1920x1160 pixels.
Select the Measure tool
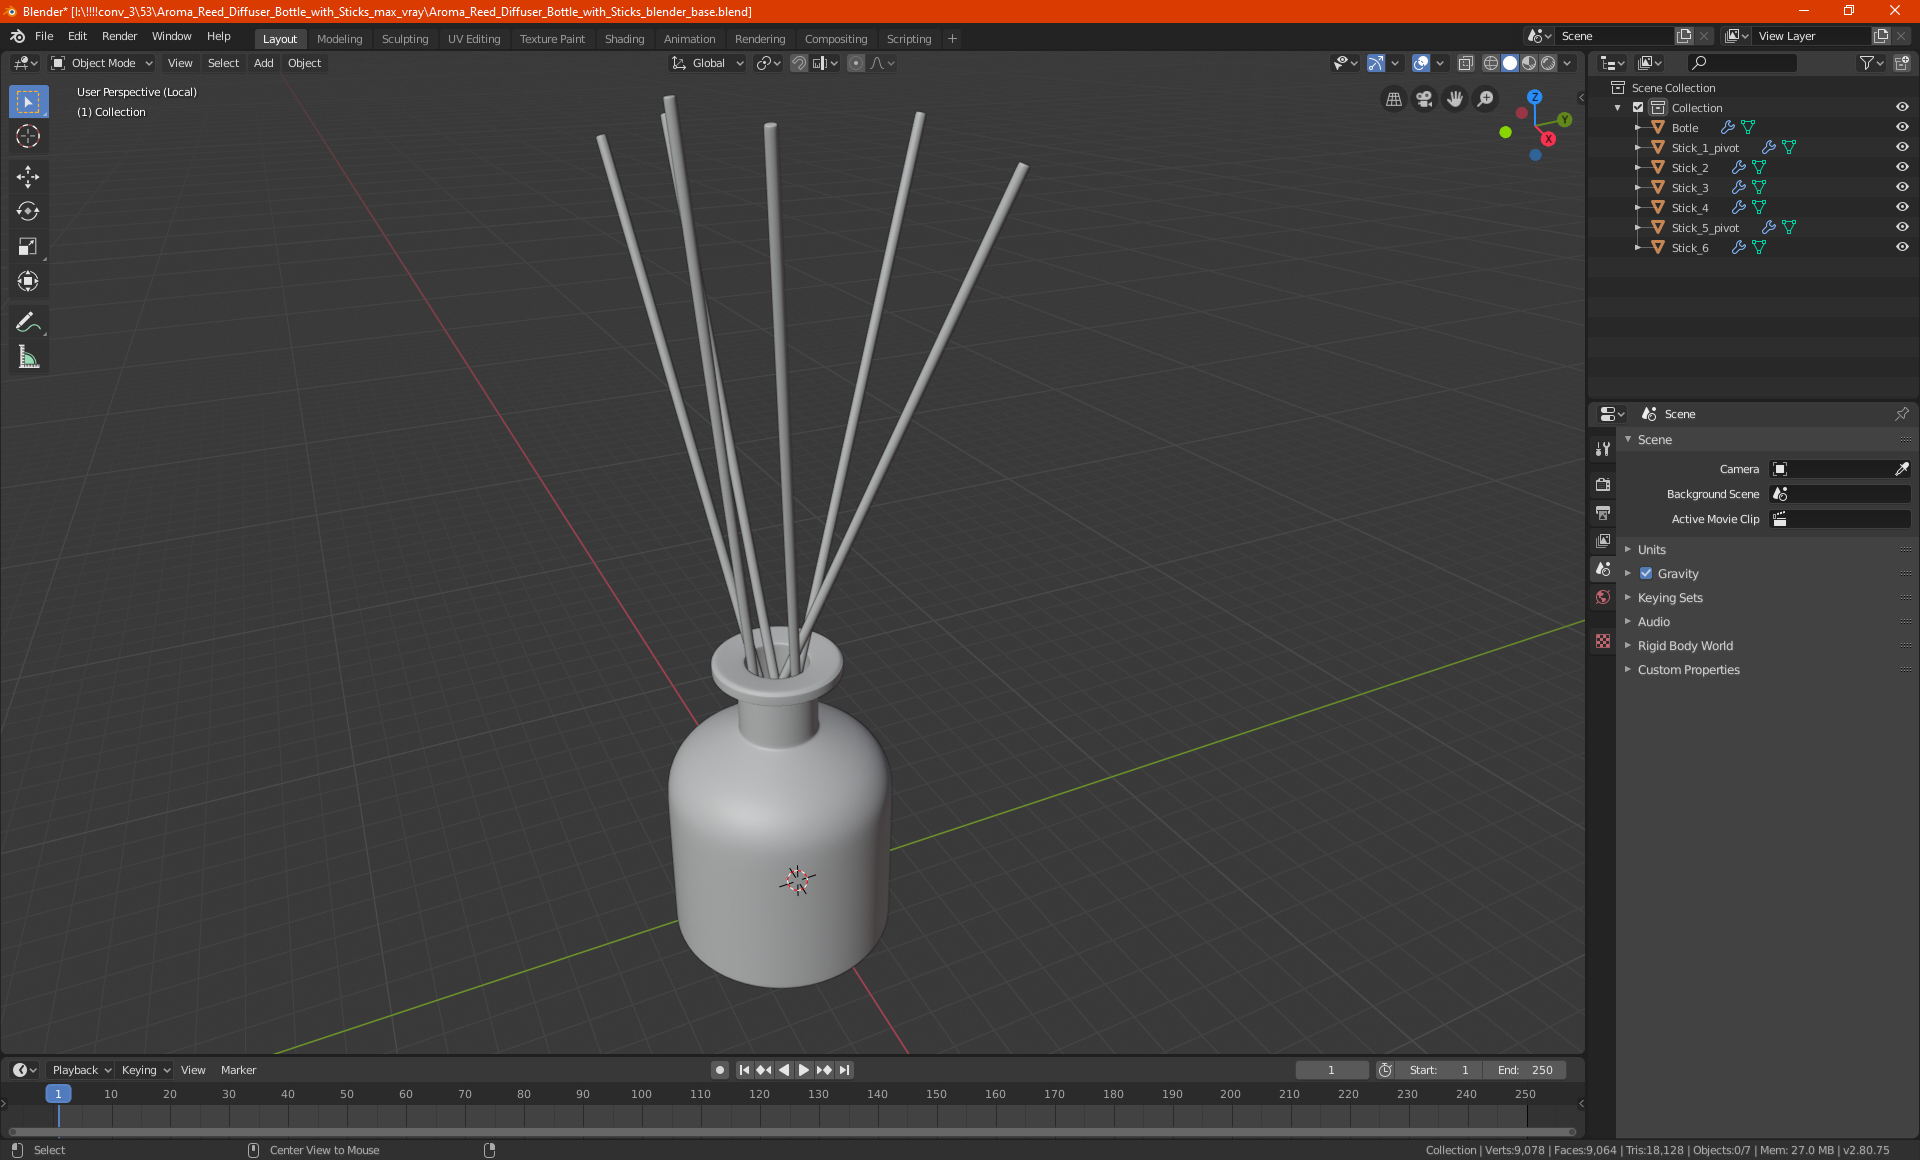pyautogui.click(x=28, y=357)
